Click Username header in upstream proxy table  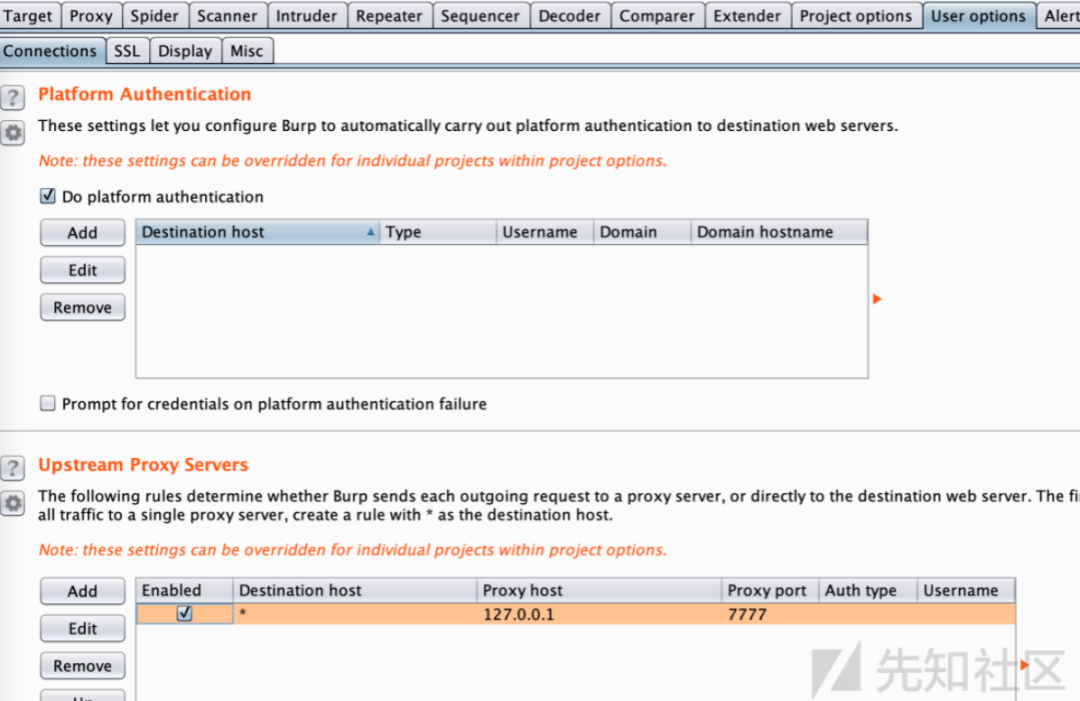coord(966,590)
